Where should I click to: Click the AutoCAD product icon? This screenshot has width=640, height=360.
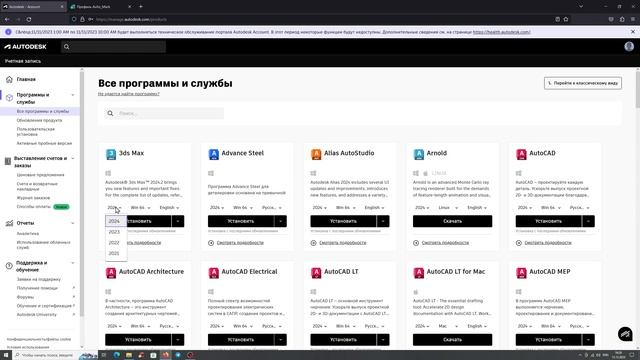[521, 154]
